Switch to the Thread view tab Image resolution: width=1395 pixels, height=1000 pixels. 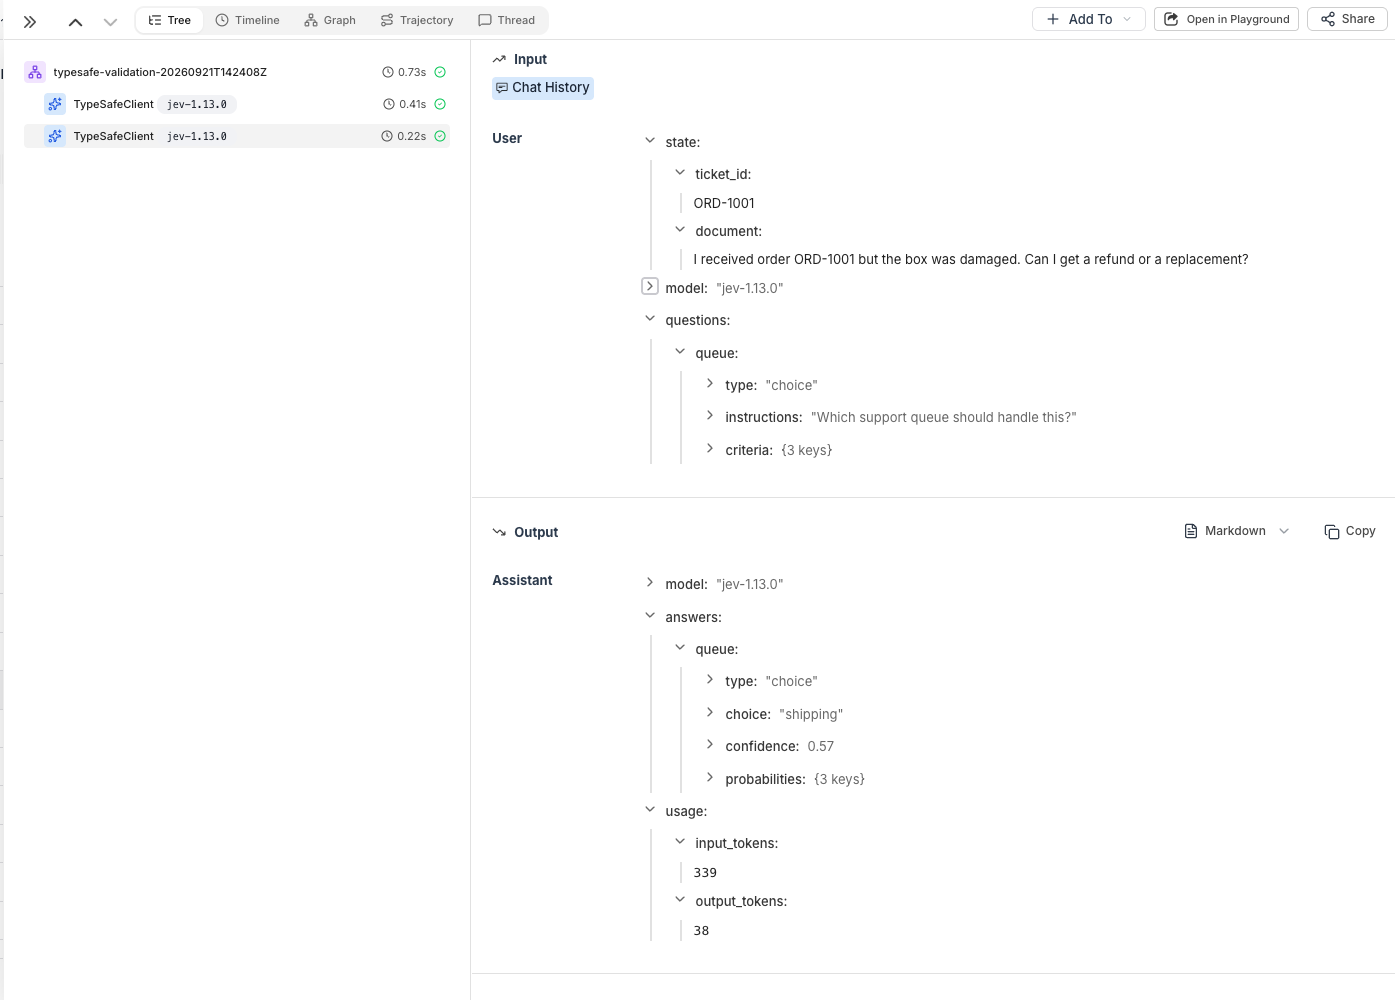point(507,20)
